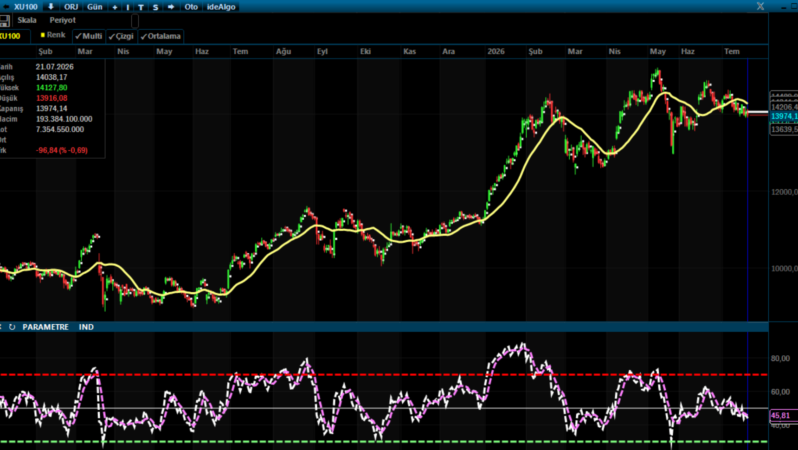Image resolution: width=798 pixels, height=450 pixels.
Task: Click the refresh icon beside PARAMETRE
Action: click(12, 327)
